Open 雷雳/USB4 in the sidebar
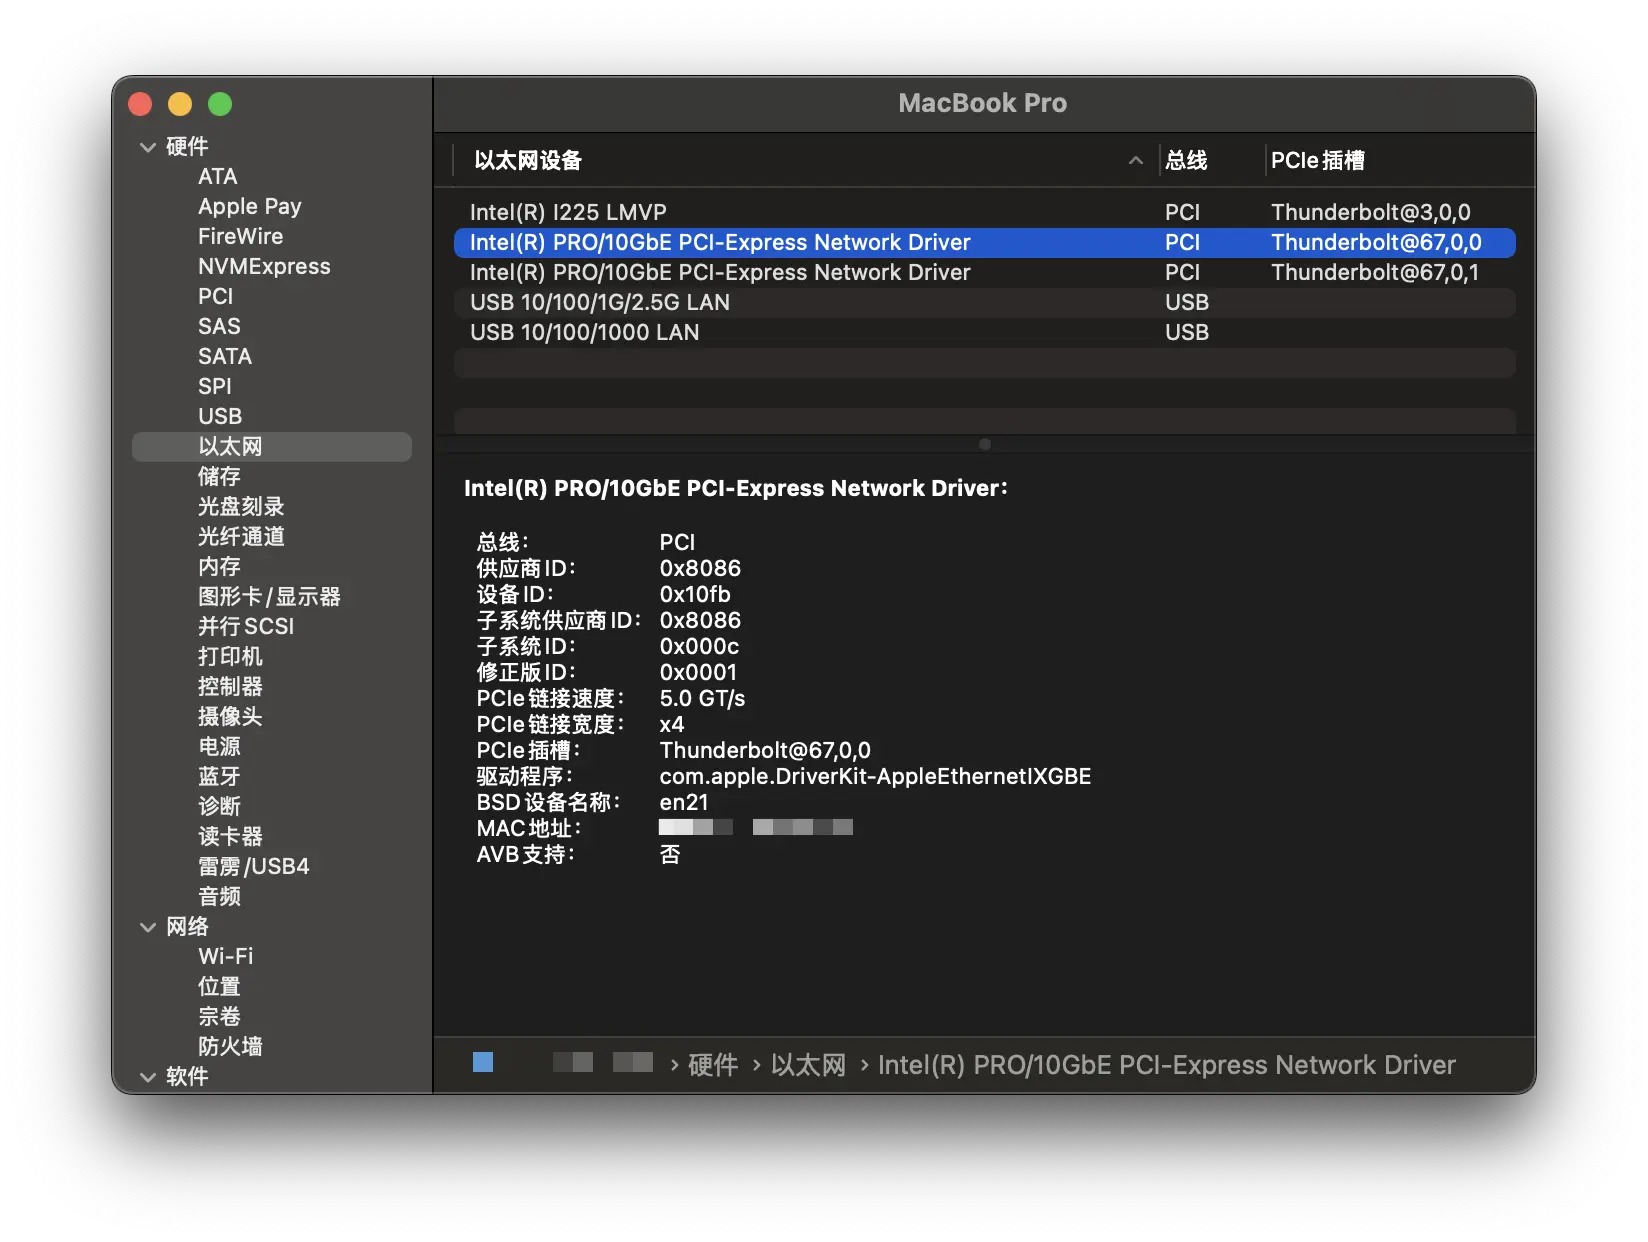This screenshot has width=1648, height=1242. 253,866
